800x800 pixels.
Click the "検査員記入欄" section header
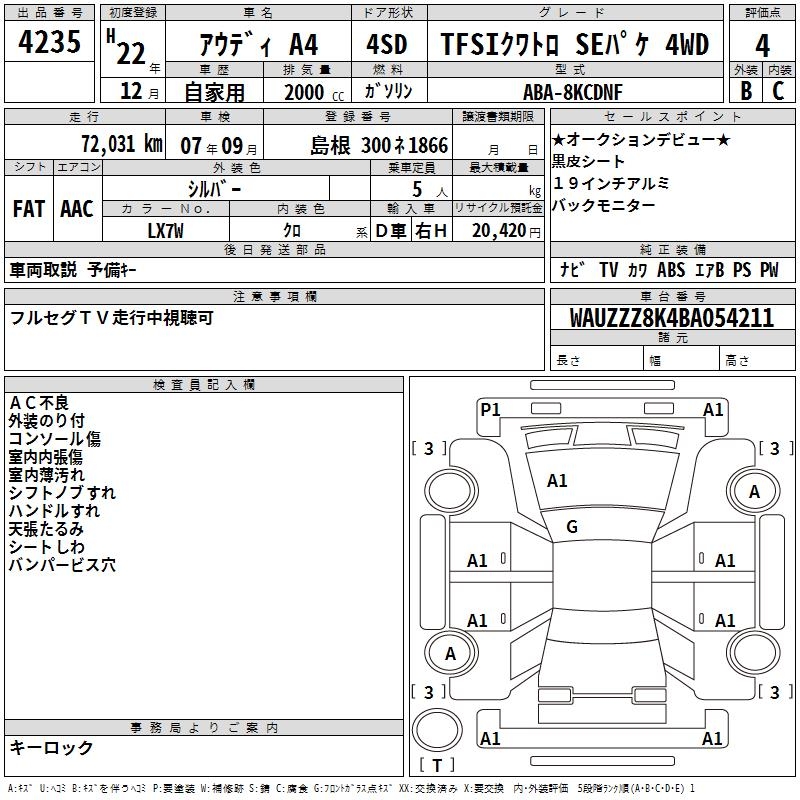204,385
